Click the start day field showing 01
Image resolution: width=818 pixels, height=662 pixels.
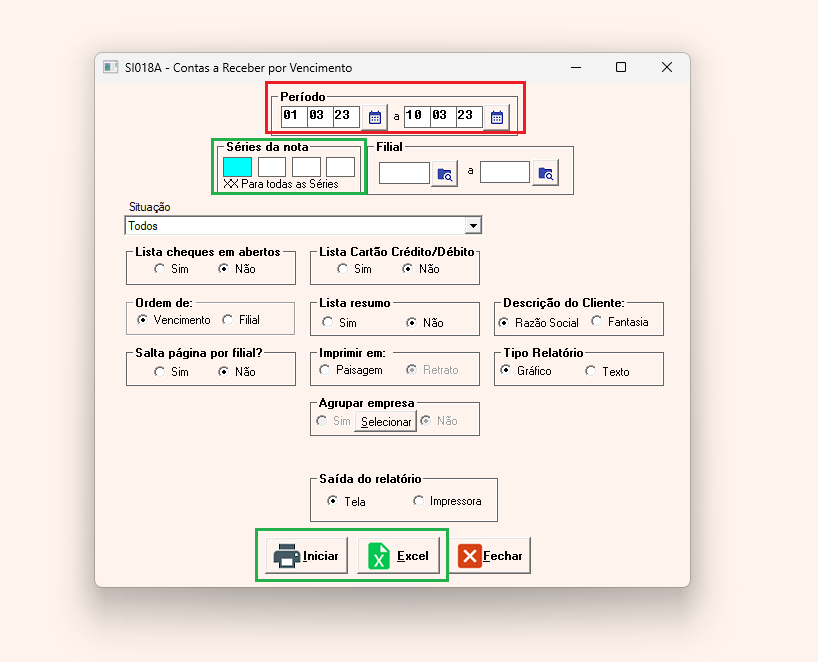pos(294,116)
